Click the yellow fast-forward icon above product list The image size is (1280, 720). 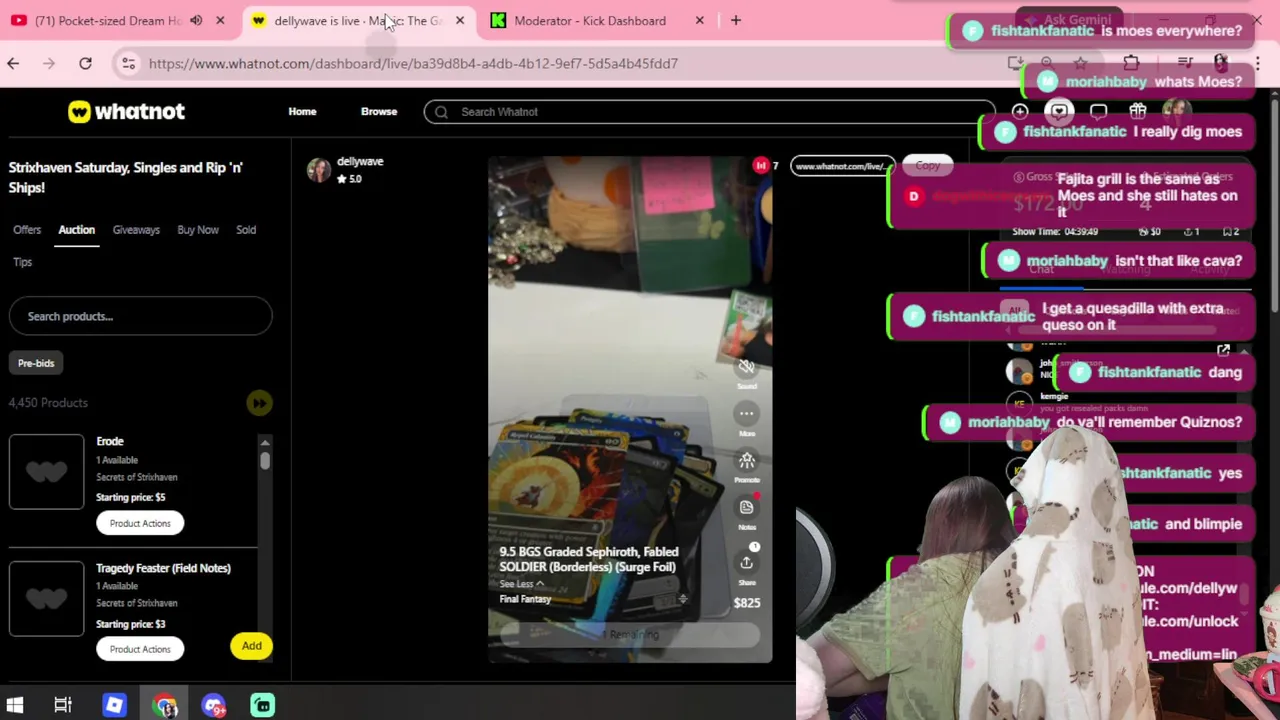(259, 403)
